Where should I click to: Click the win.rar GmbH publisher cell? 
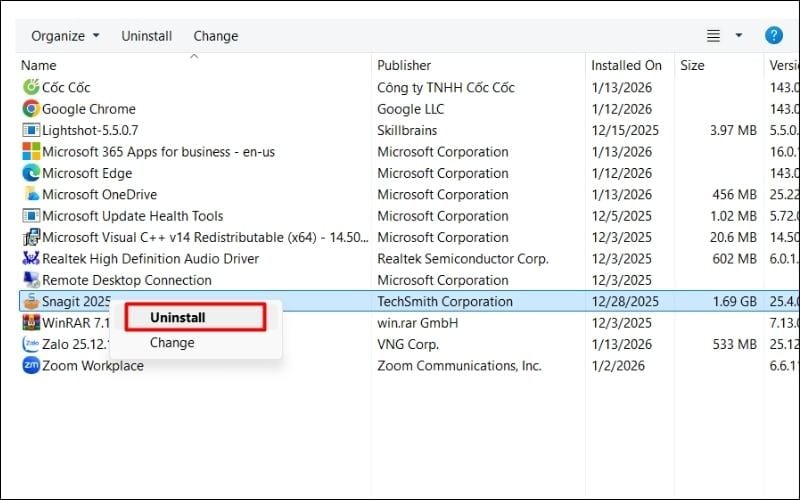coord(417,322)
